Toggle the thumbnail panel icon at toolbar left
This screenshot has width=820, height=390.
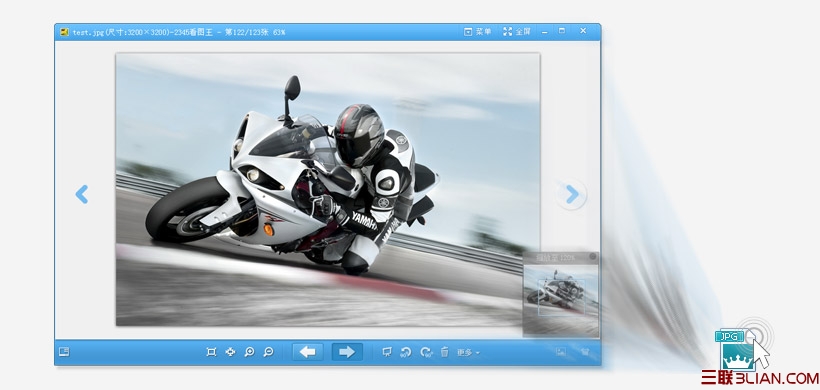(64, 352)
